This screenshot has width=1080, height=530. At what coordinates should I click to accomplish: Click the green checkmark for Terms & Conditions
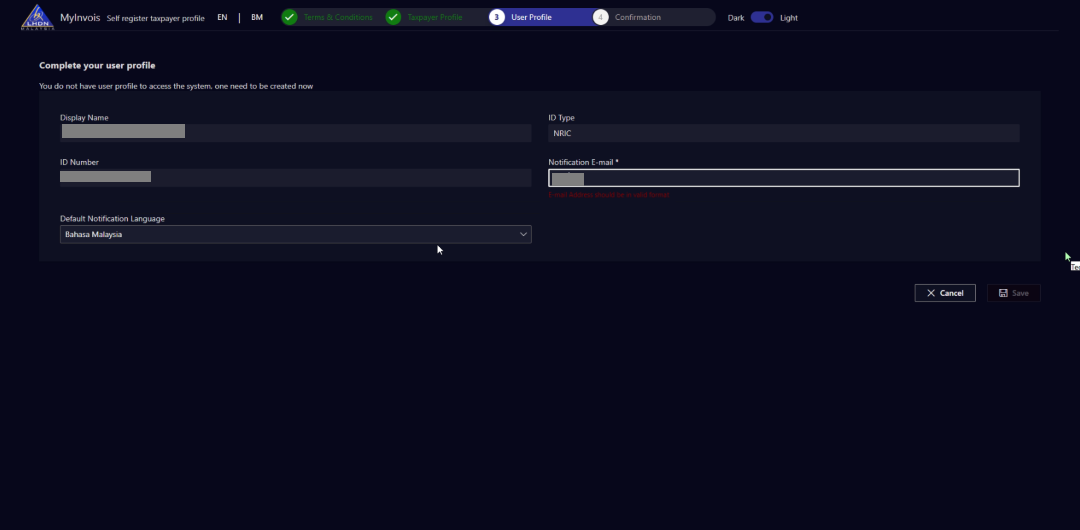point(289,17)
